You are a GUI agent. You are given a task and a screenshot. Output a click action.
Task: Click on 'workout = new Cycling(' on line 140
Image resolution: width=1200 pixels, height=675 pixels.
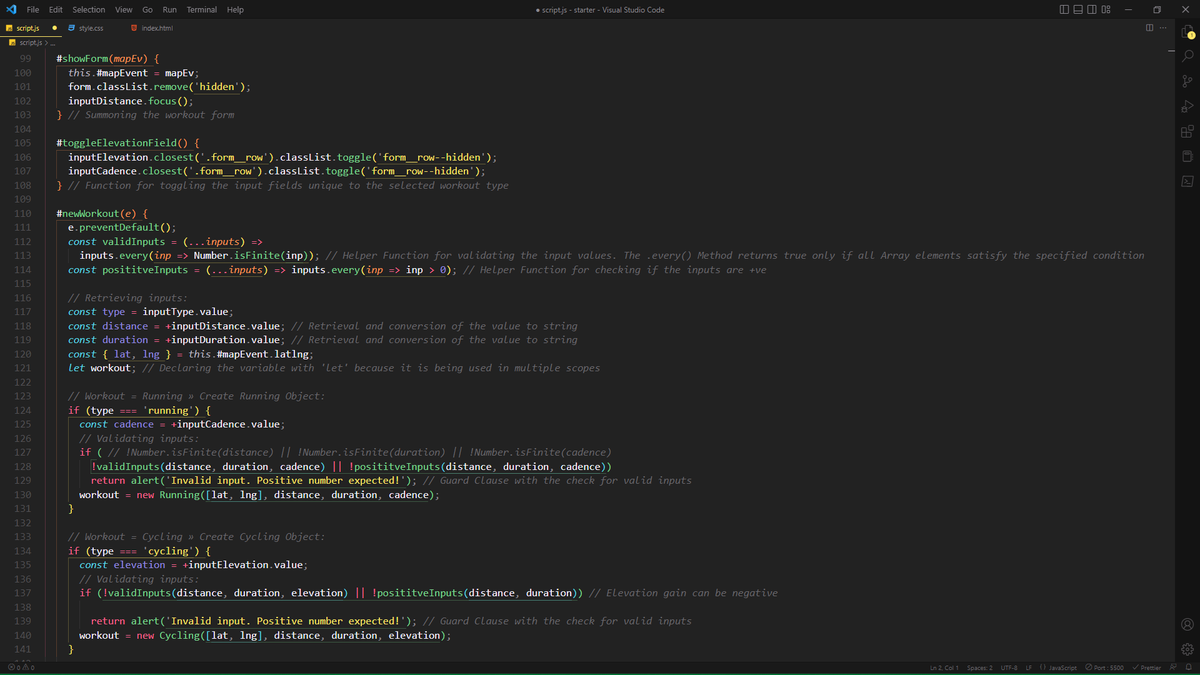143,635
